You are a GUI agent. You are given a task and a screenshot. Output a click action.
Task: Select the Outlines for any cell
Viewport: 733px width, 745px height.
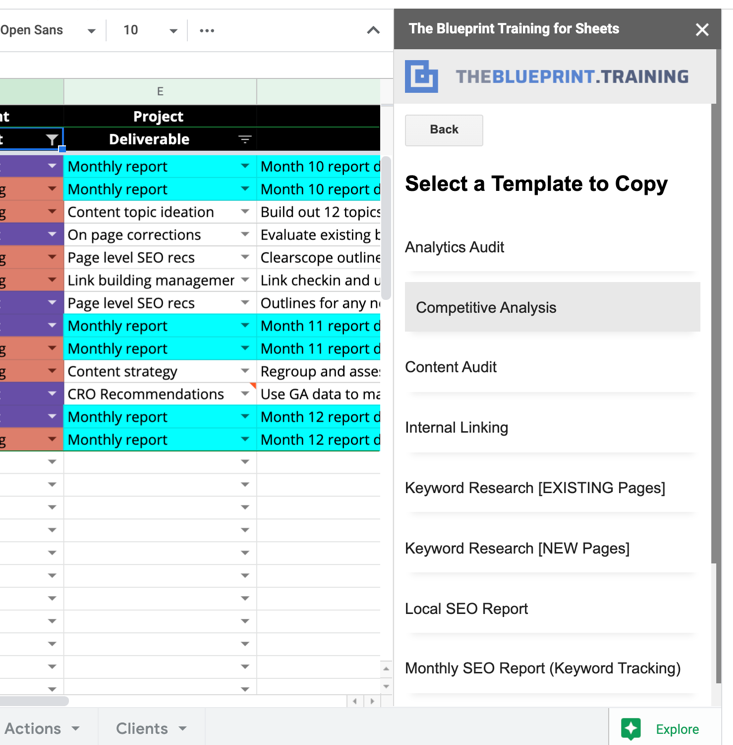(x=319, y=303)
